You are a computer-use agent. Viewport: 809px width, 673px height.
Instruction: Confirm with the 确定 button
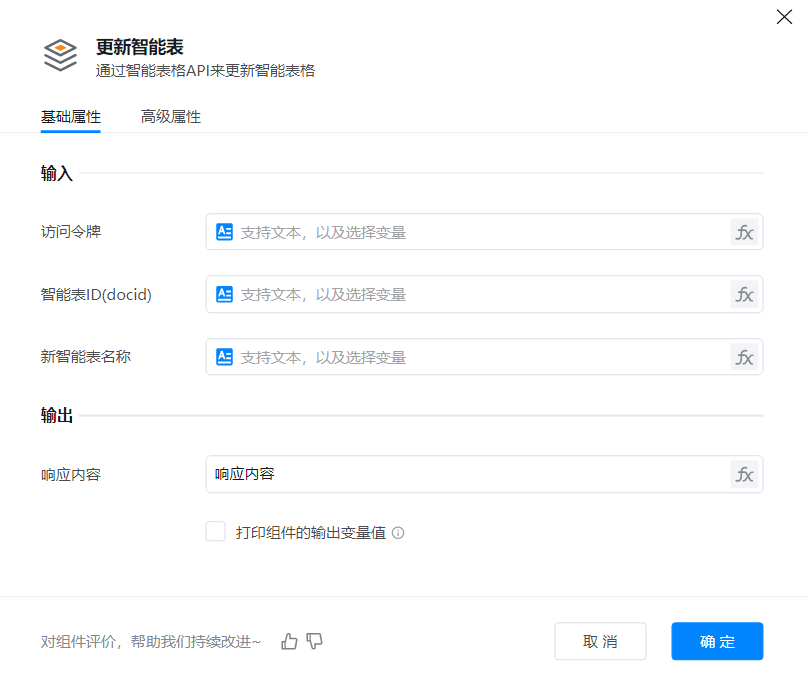717,641
